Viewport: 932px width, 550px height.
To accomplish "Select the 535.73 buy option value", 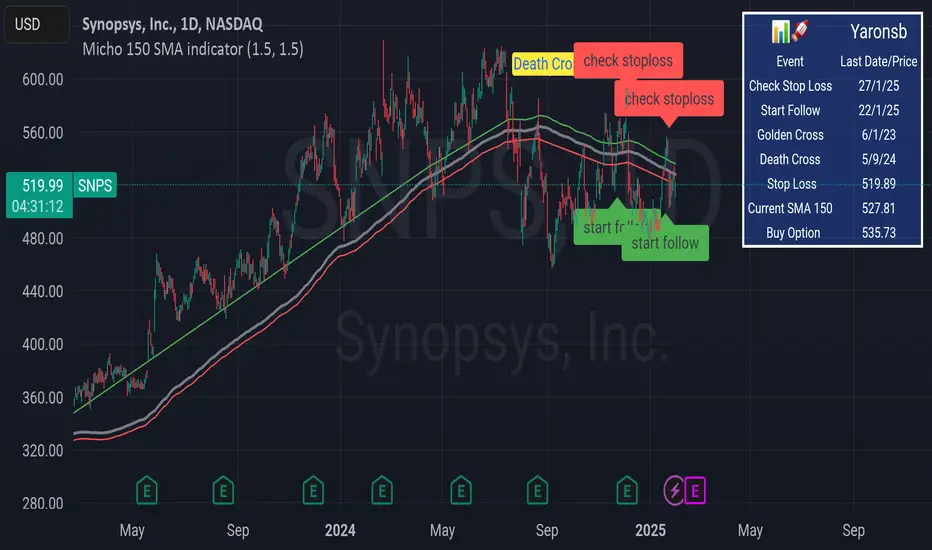I will pyautogui.click(x=879, y=232).
